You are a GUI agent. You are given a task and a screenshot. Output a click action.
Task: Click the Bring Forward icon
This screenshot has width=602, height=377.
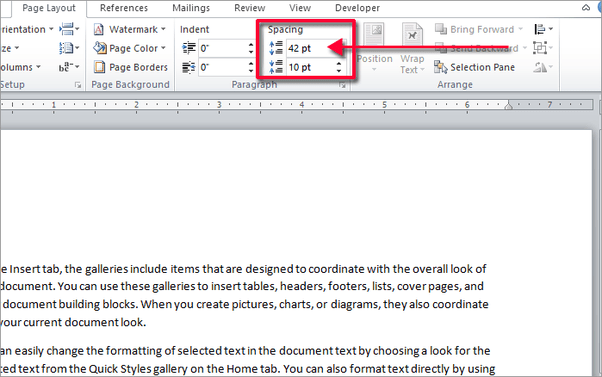pyautogui.click(x=441, y=29)
